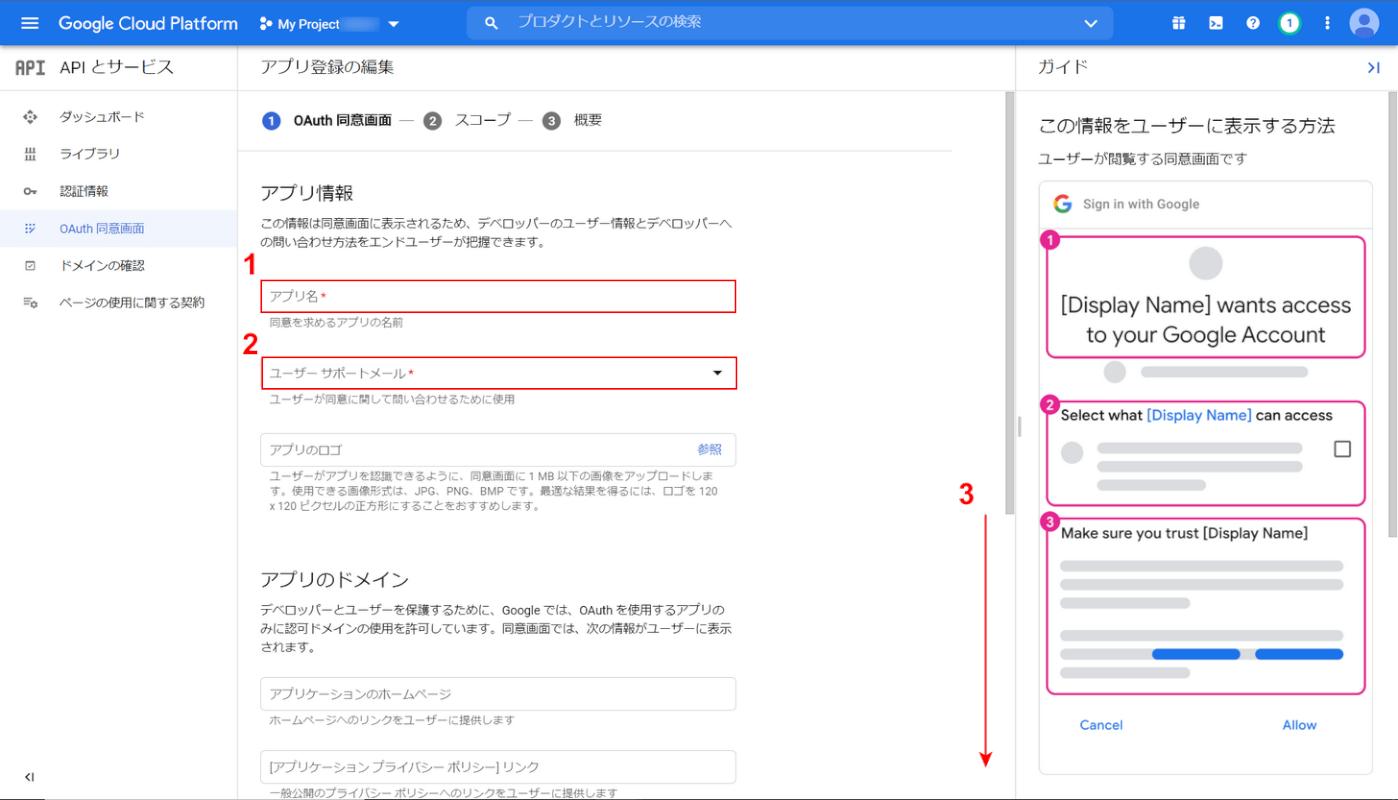Activate Cloud Shell terminal icon
The width and height of the screenshot is (1398, 800).
(1216, 23)
